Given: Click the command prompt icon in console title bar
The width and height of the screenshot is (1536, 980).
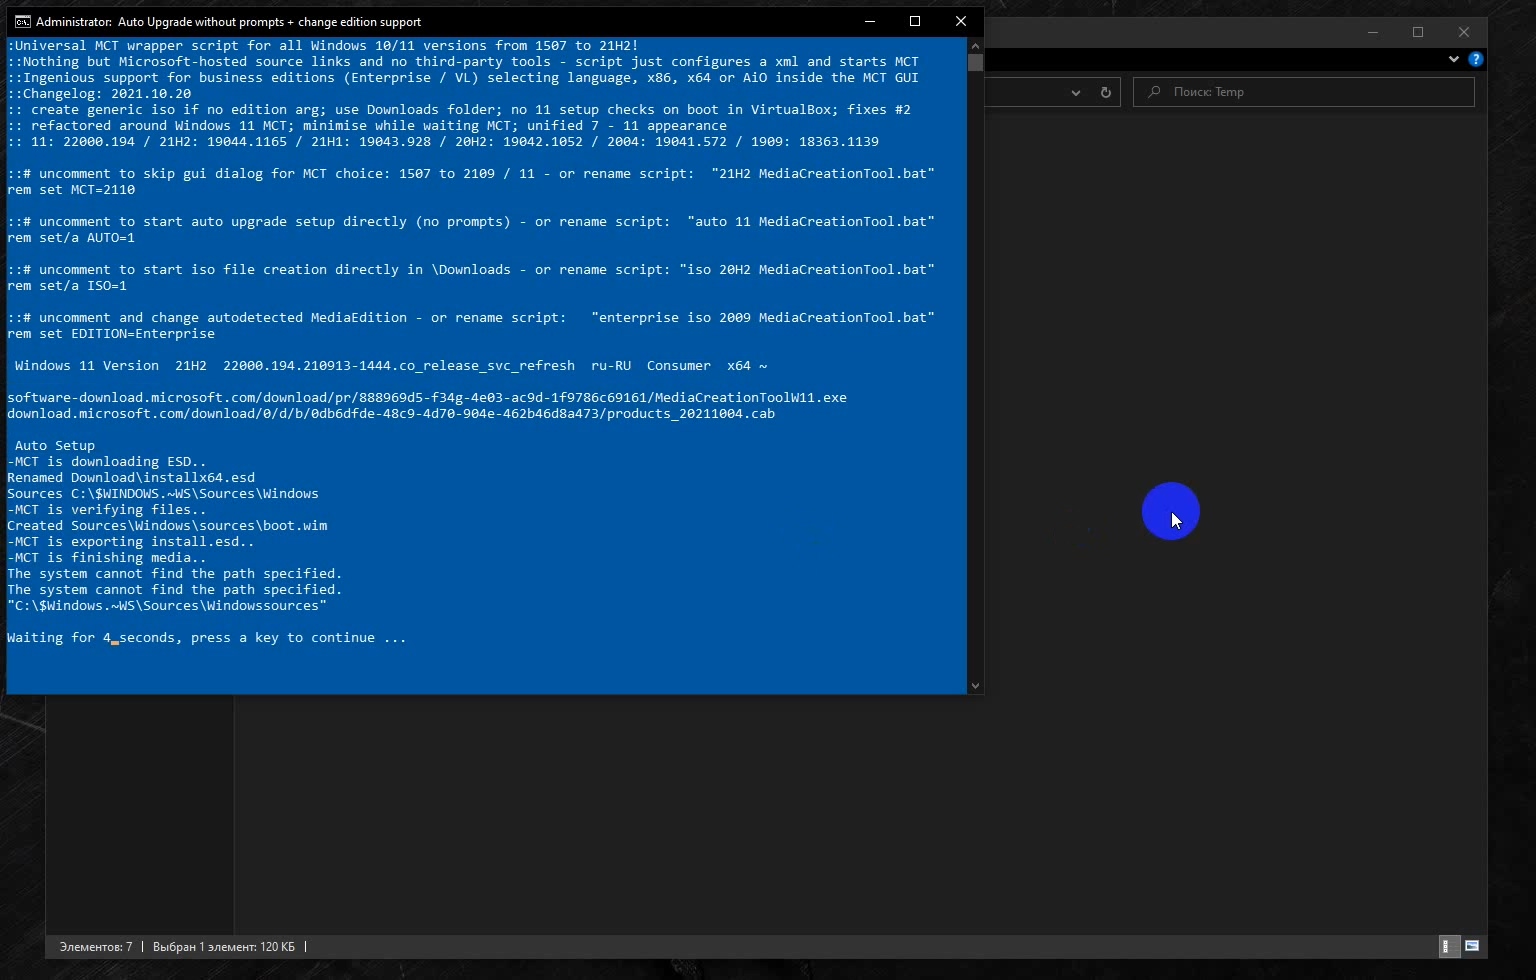Looking at the screenshot, I should tap(22, 21).
